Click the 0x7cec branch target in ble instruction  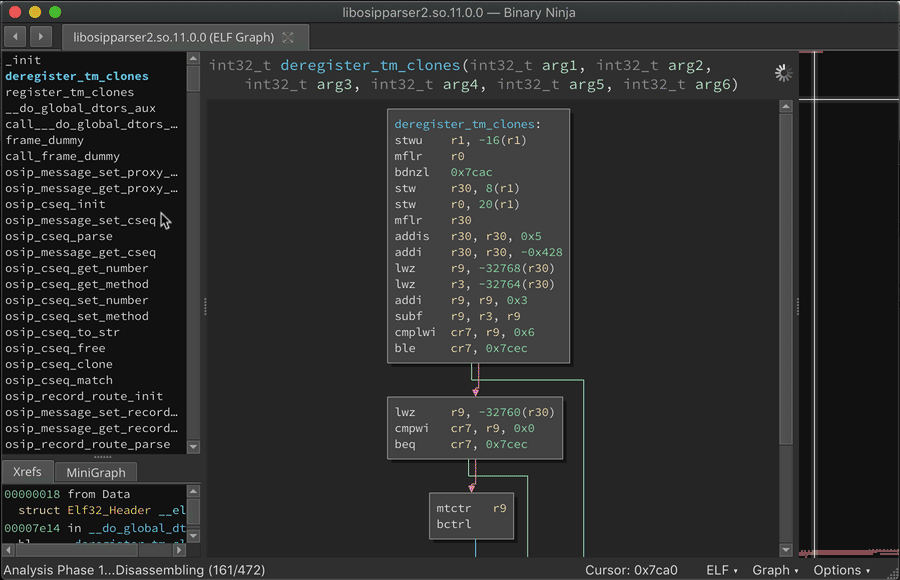coord(506,348)
